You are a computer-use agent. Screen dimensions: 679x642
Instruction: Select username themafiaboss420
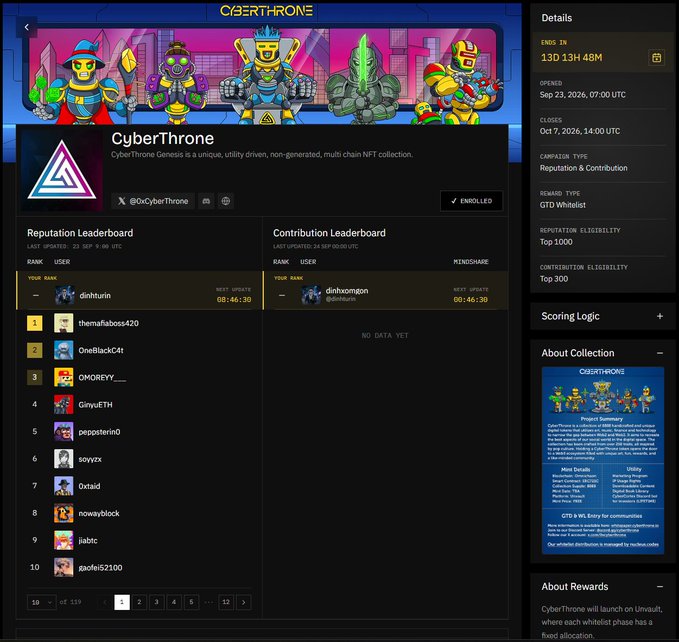(109, 323)
